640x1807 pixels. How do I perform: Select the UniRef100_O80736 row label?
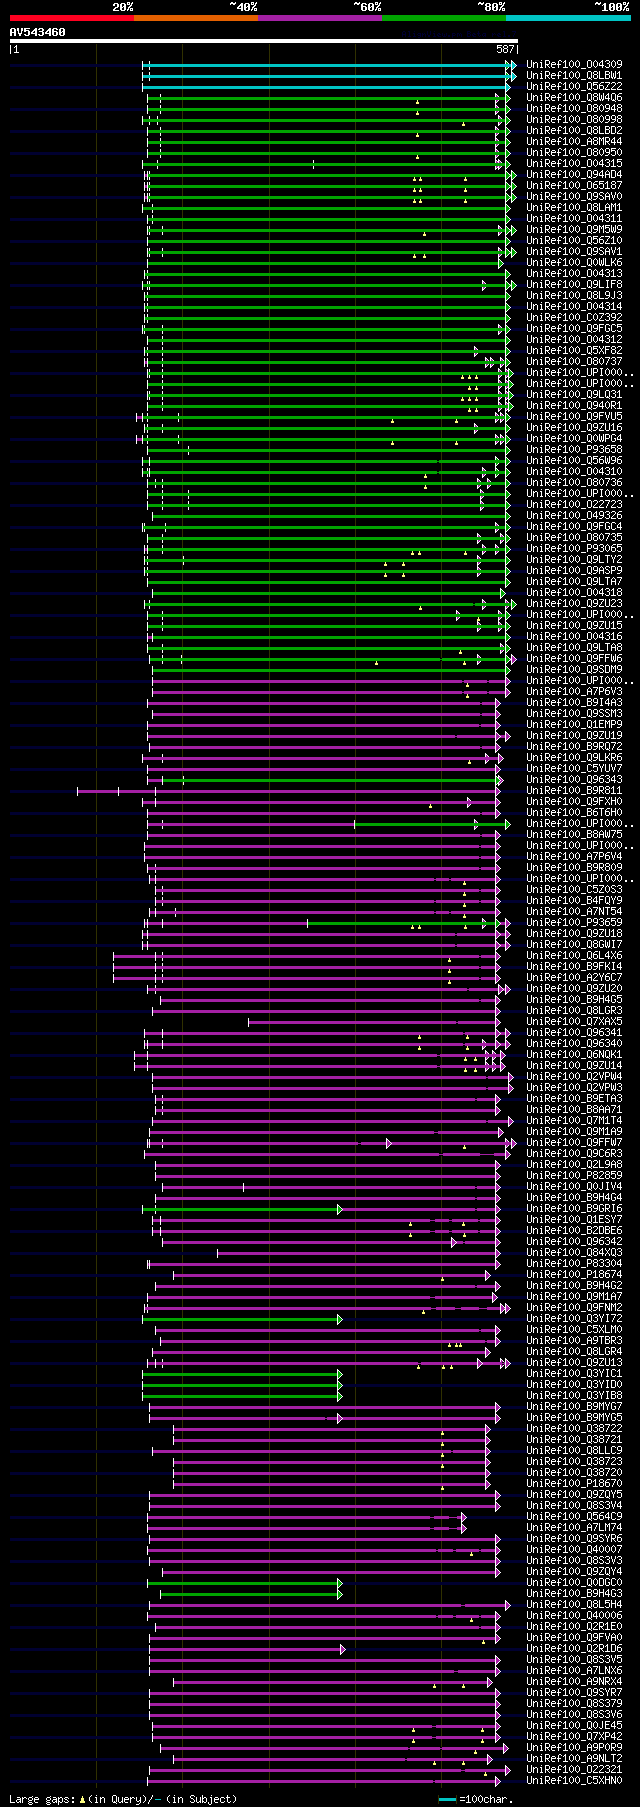point(574,483)
